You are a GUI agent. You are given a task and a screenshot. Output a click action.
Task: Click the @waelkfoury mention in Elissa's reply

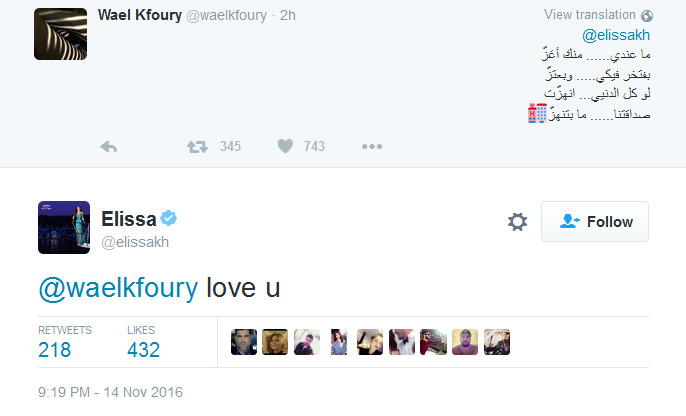point(119,289)
